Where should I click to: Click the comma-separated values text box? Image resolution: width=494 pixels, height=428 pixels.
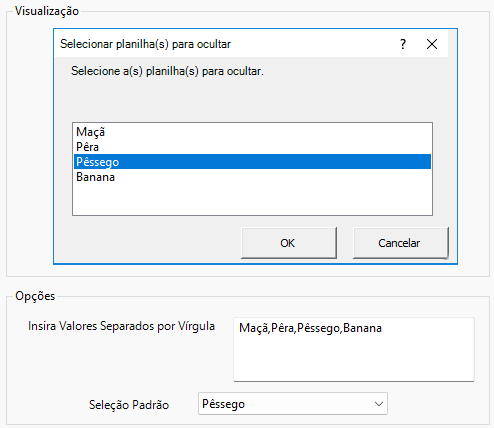click(x=354, y=349)
